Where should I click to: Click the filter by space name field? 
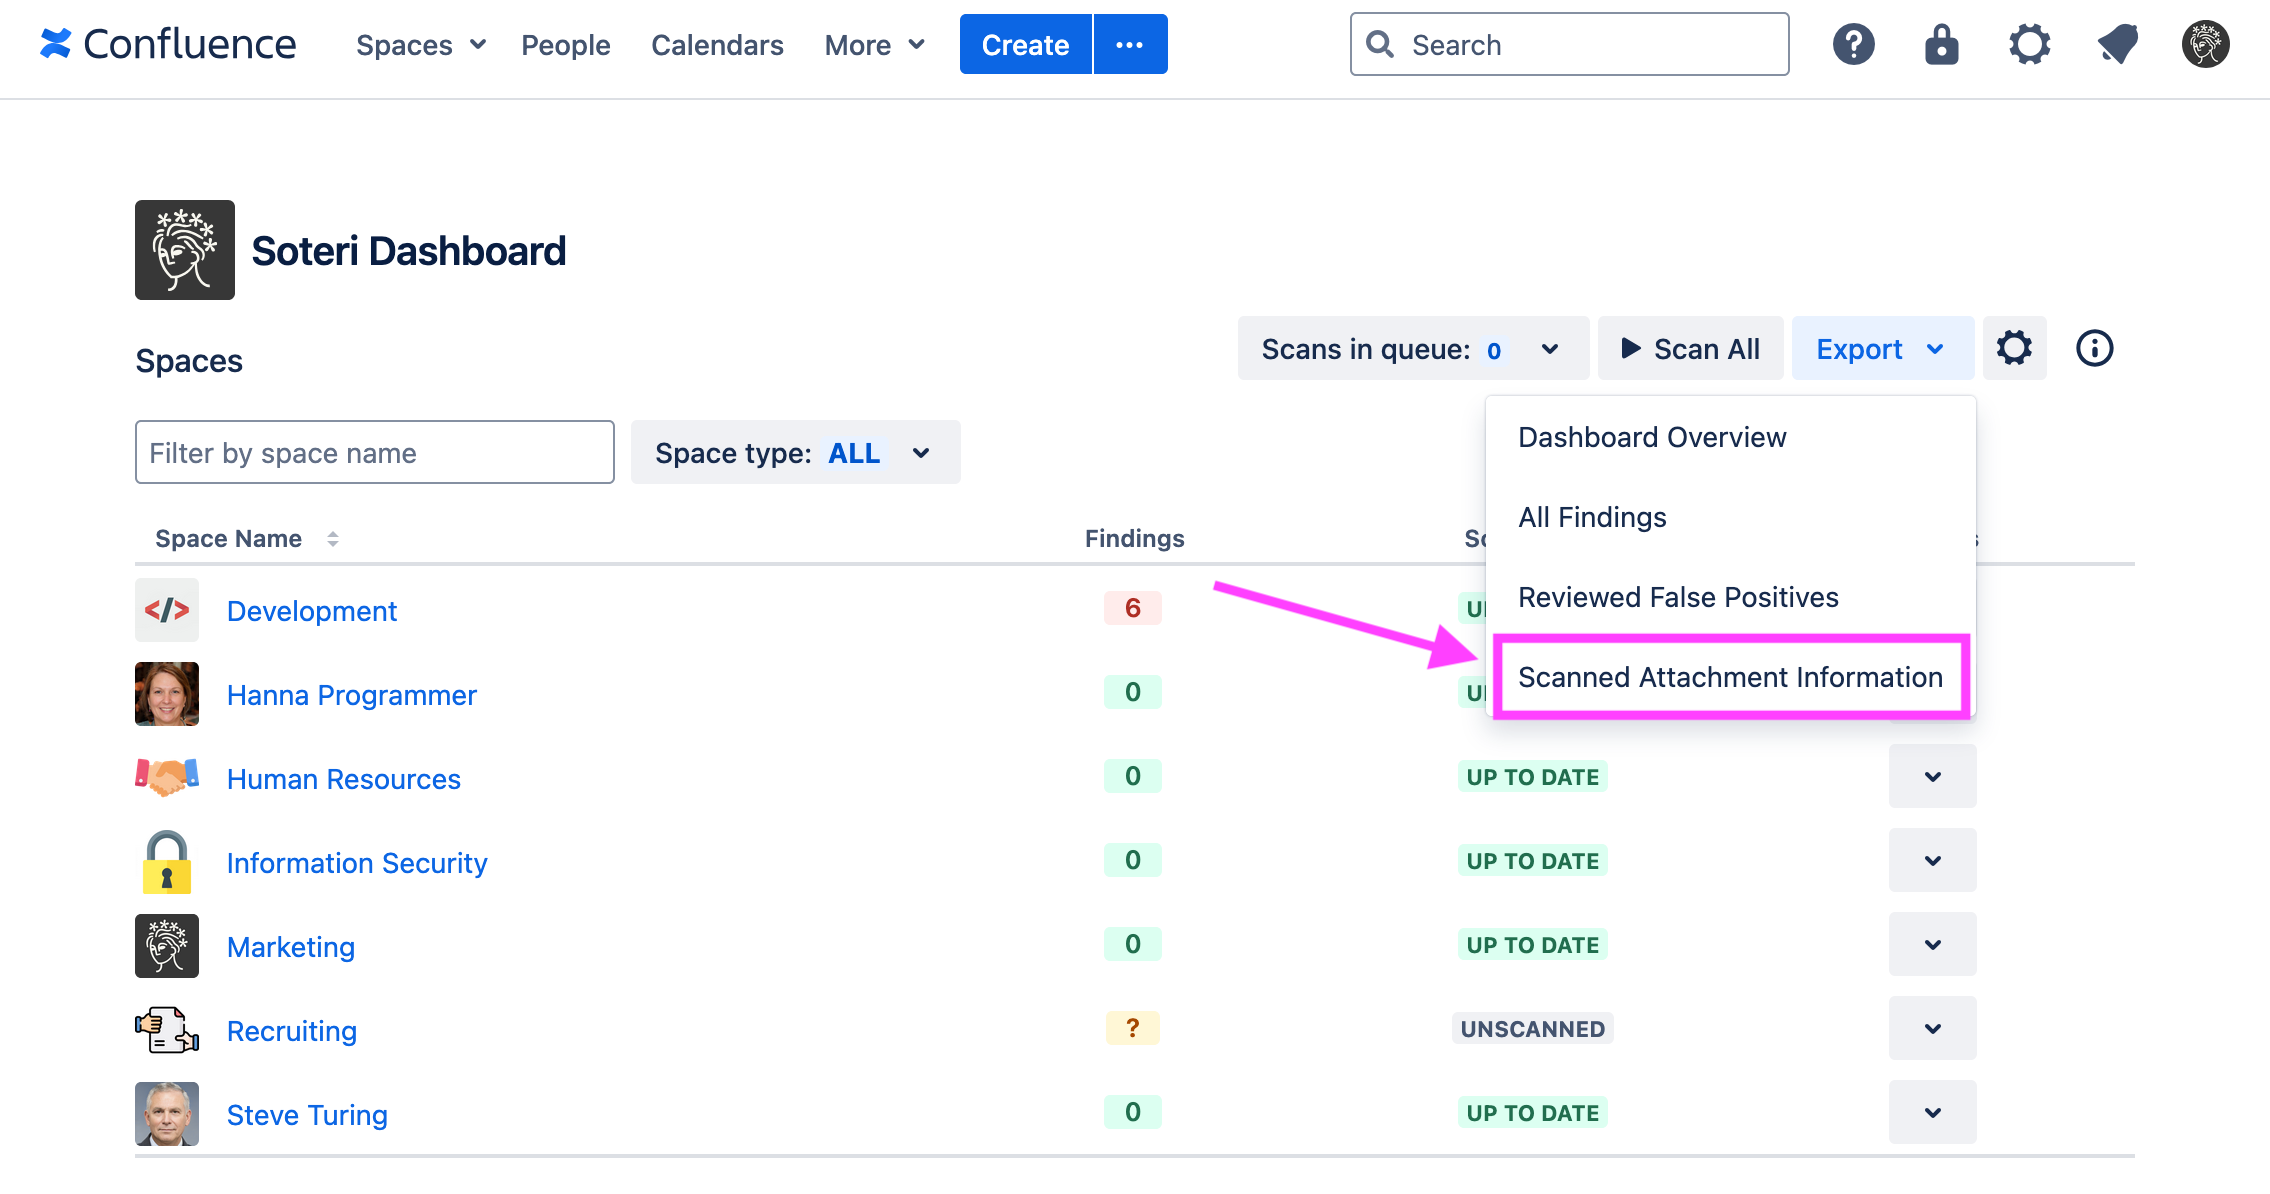point(374,452)
